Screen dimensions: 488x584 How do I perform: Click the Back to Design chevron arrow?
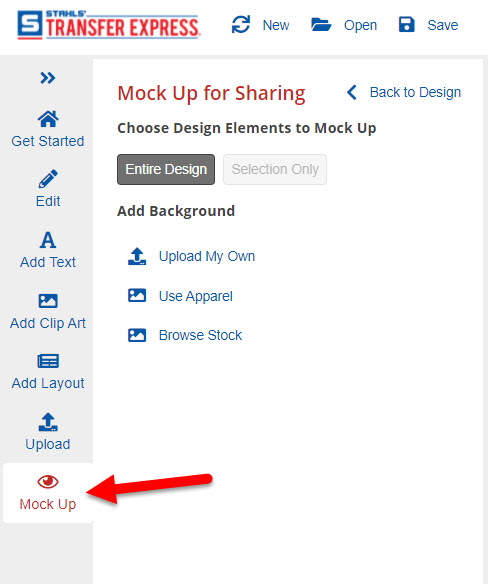[352, 92]
